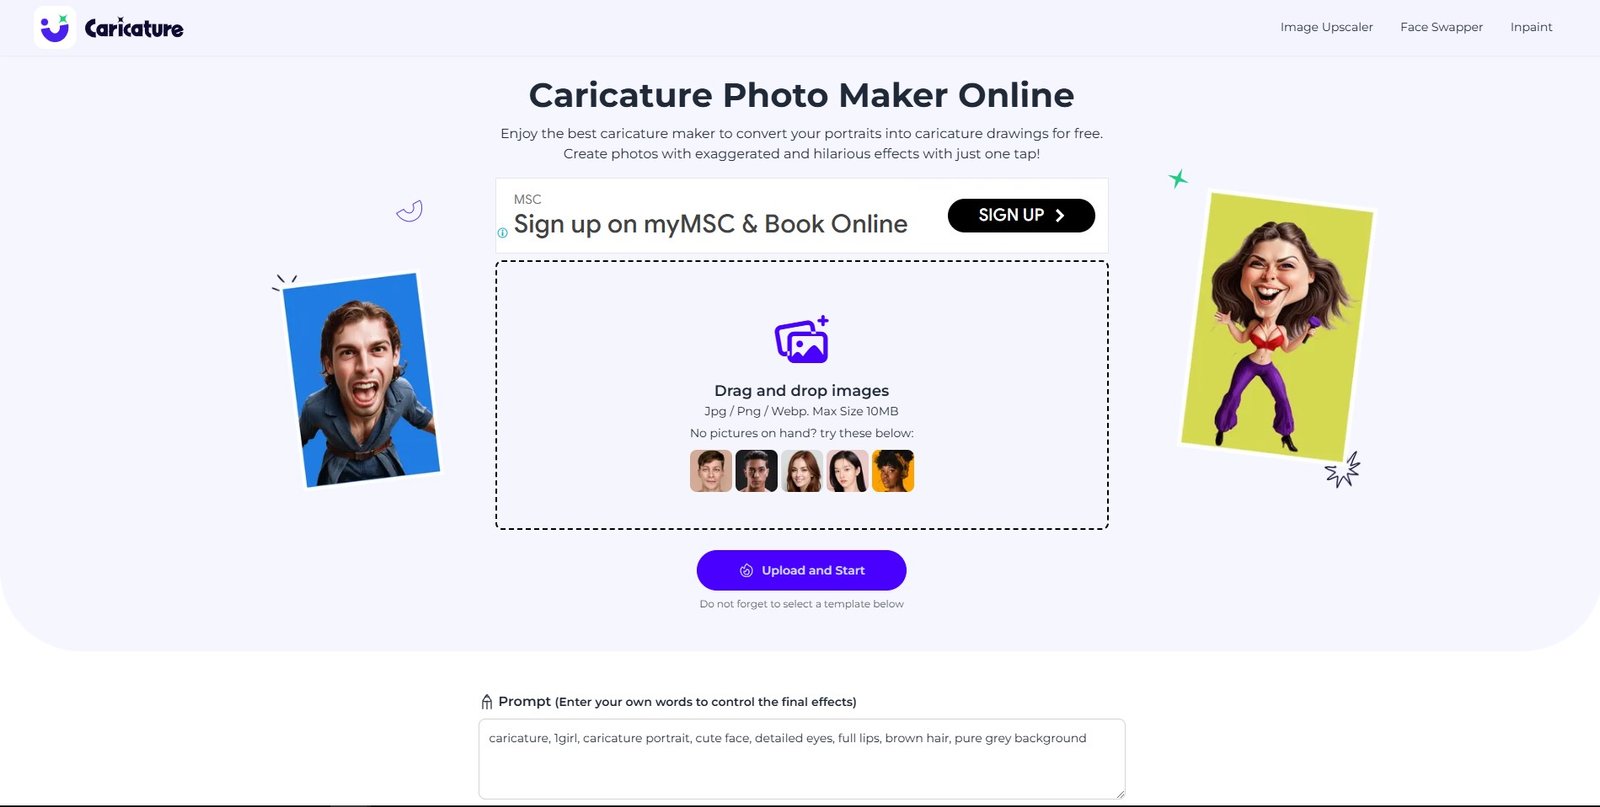Click the SIGN UP ad button
The image size is (1600, 807).
click(1021, 215)
